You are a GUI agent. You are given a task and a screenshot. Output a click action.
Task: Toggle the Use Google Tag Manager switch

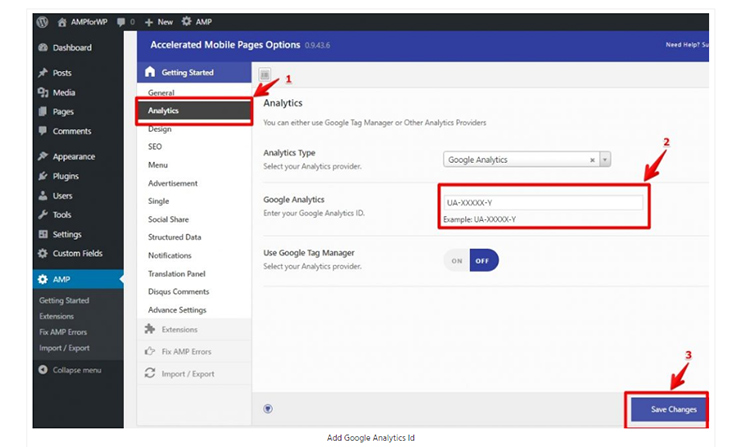470,260
